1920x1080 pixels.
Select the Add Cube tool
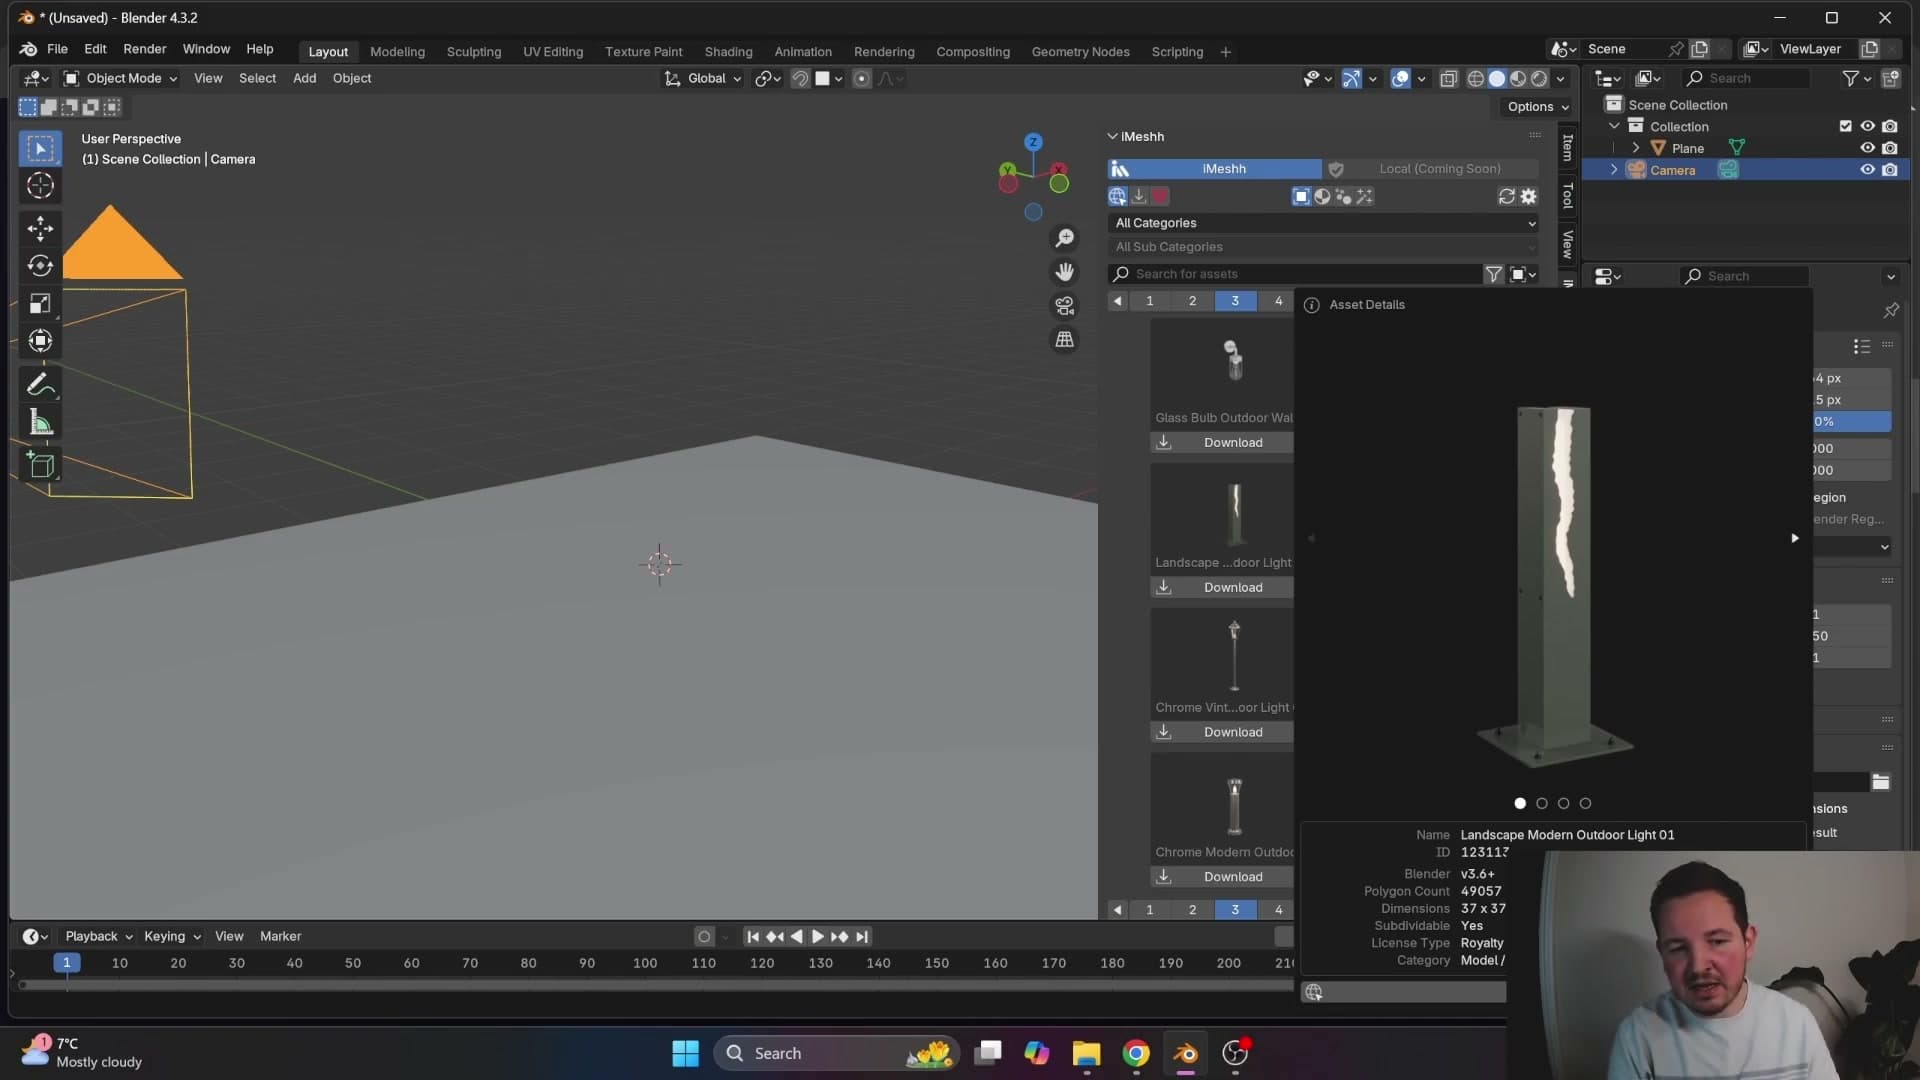[x=40, y=464]
